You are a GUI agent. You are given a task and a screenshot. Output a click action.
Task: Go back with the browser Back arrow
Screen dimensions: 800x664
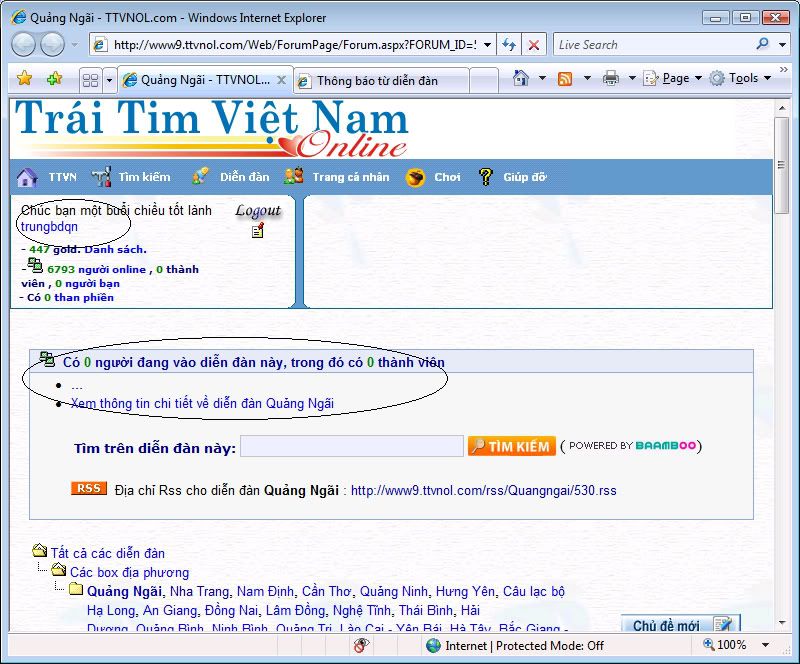pos(23,45)
